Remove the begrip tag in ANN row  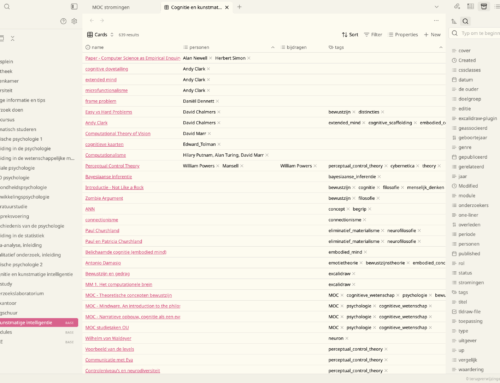pyautogui.click(x=370, y=209)
